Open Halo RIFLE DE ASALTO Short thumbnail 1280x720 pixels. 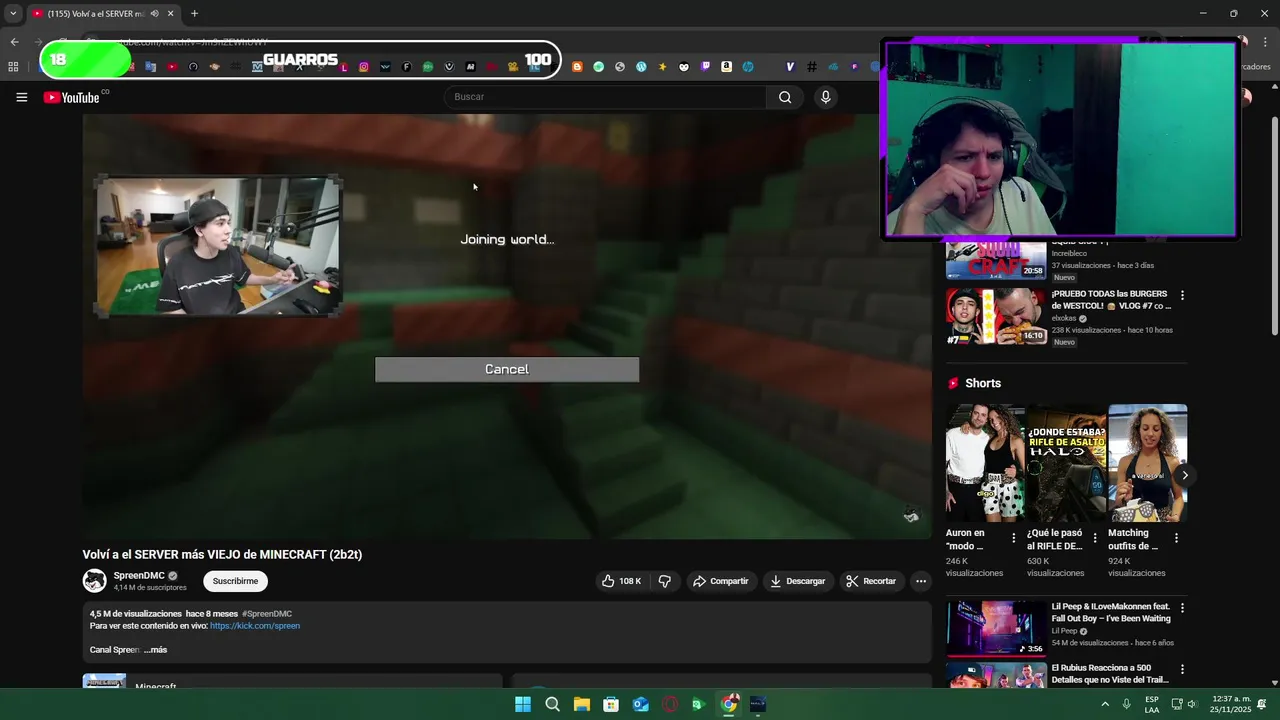[x=1066, y=463]
